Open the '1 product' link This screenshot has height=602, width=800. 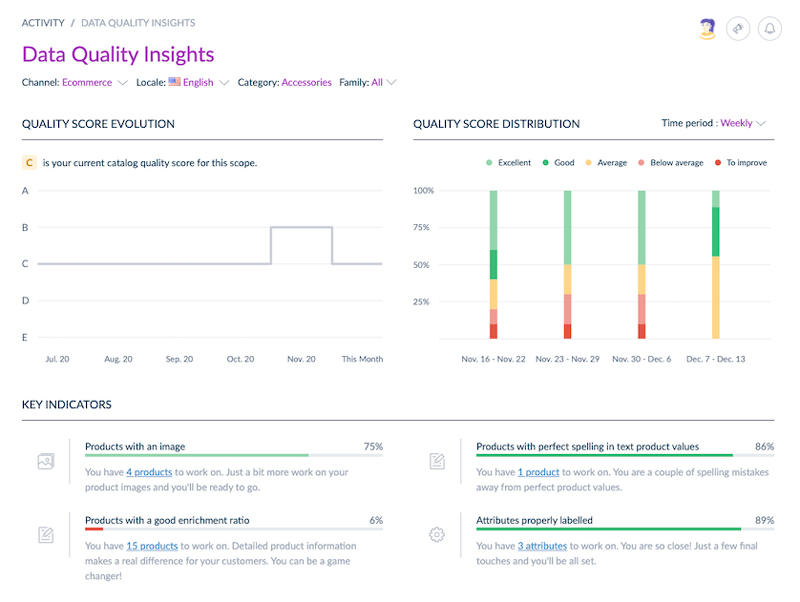538,472
